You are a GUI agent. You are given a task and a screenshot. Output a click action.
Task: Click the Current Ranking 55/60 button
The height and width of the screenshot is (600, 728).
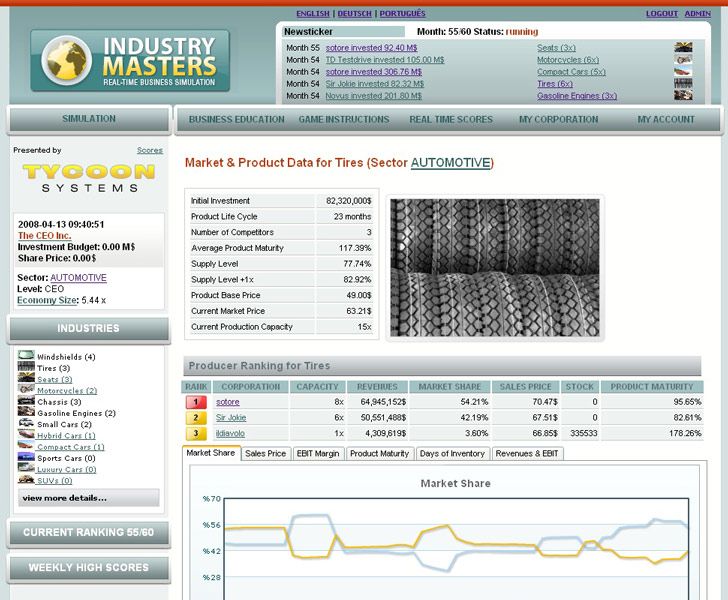(88, 532)
